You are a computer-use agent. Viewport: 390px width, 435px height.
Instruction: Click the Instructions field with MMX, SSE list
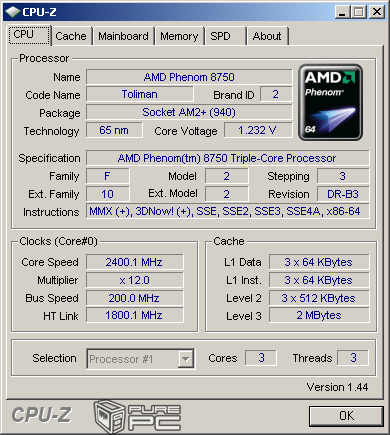(228, 211)
